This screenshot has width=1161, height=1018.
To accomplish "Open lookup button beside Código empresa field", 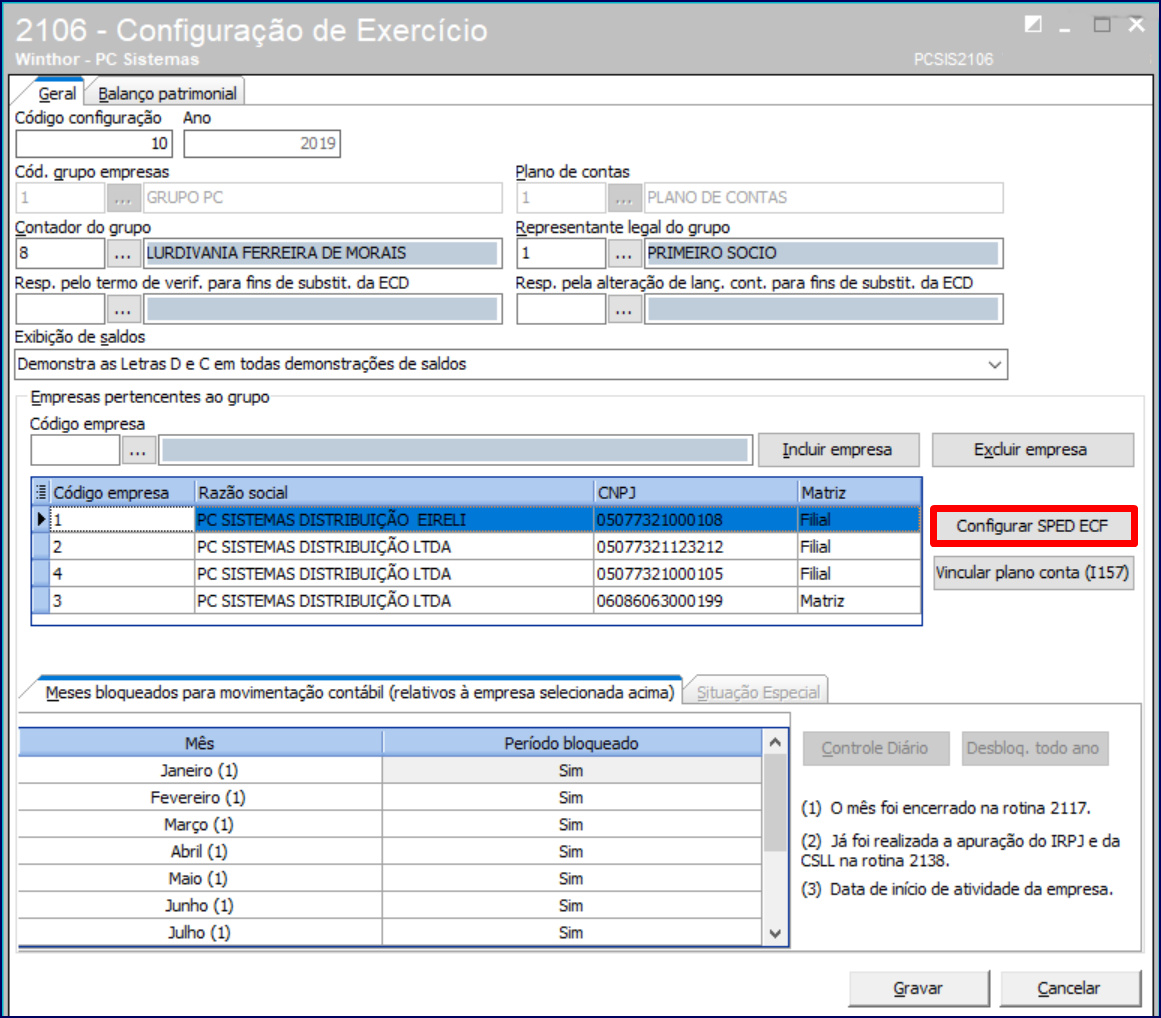I will point(138,451).
